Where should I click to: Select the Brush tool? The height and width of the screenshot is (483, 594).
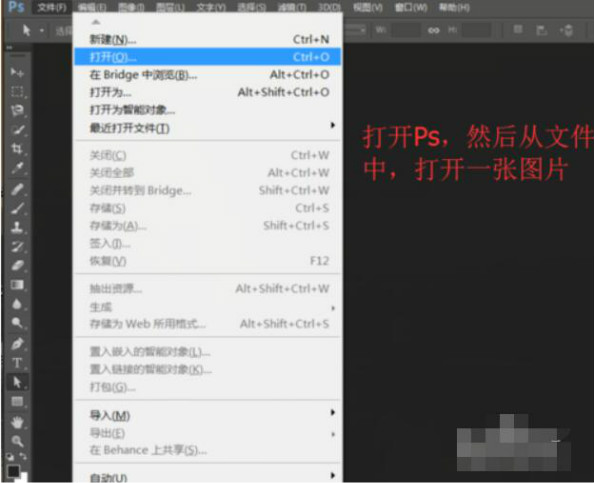click(x=17, y=208)
